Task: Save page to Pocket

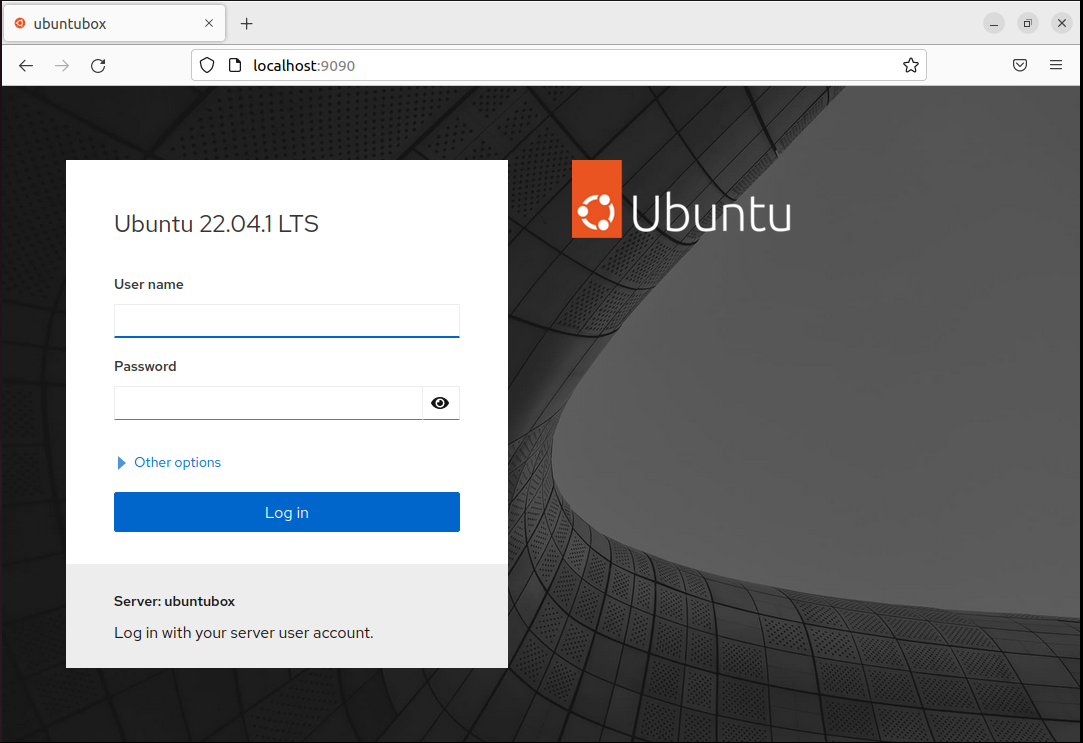Action: coord(1019,66)
